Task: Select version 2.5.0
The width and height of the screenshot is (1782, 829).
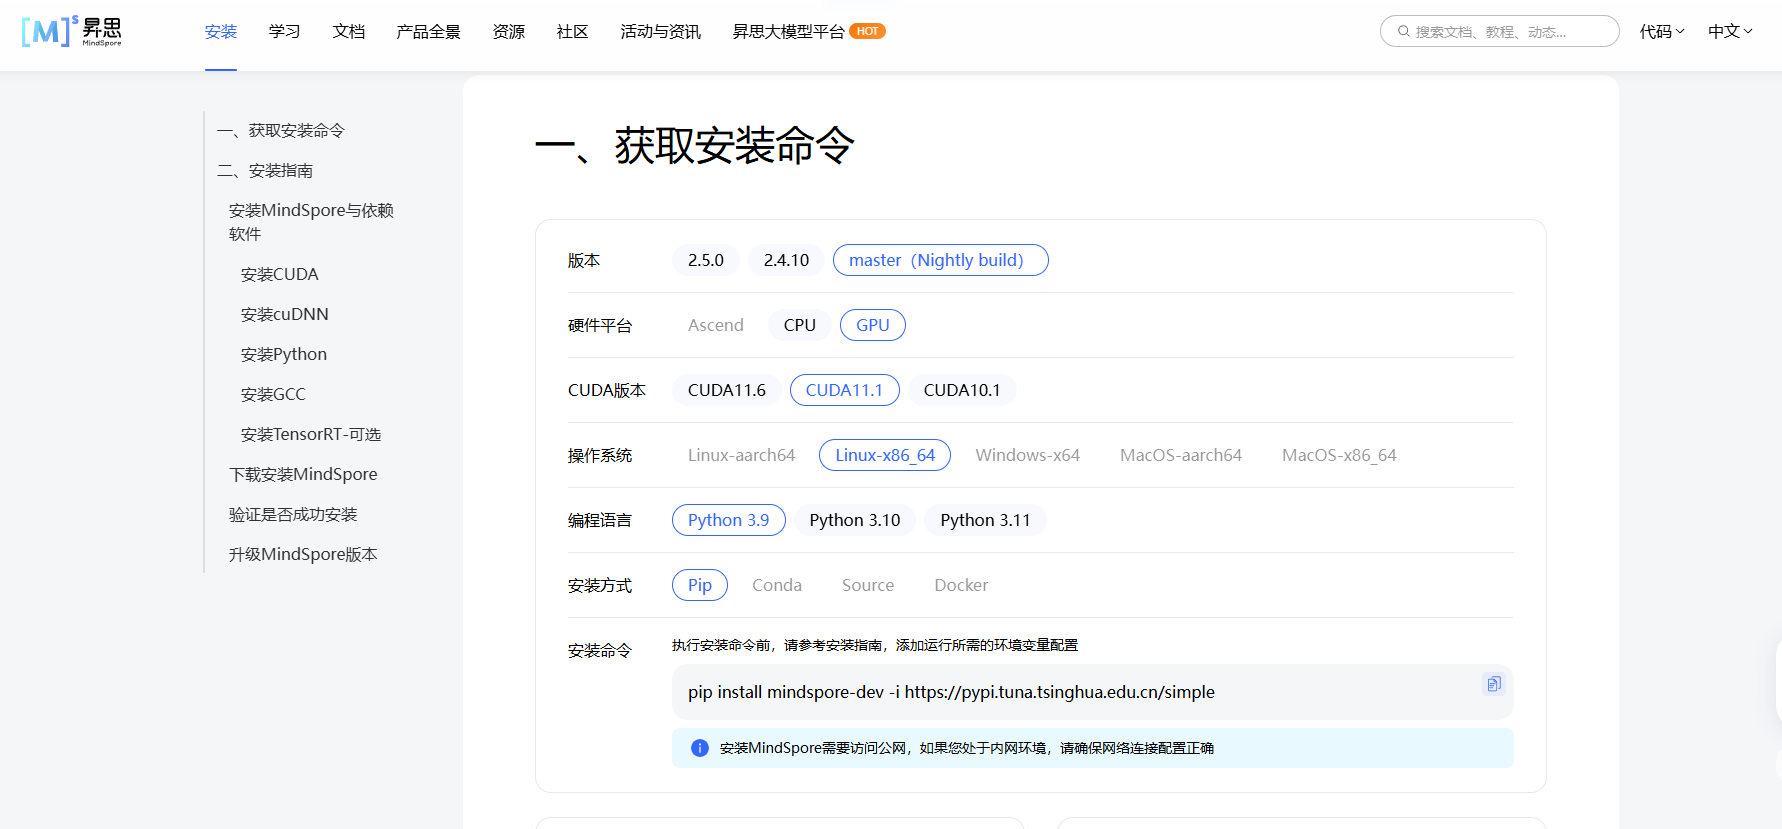Action: point(706,260)
